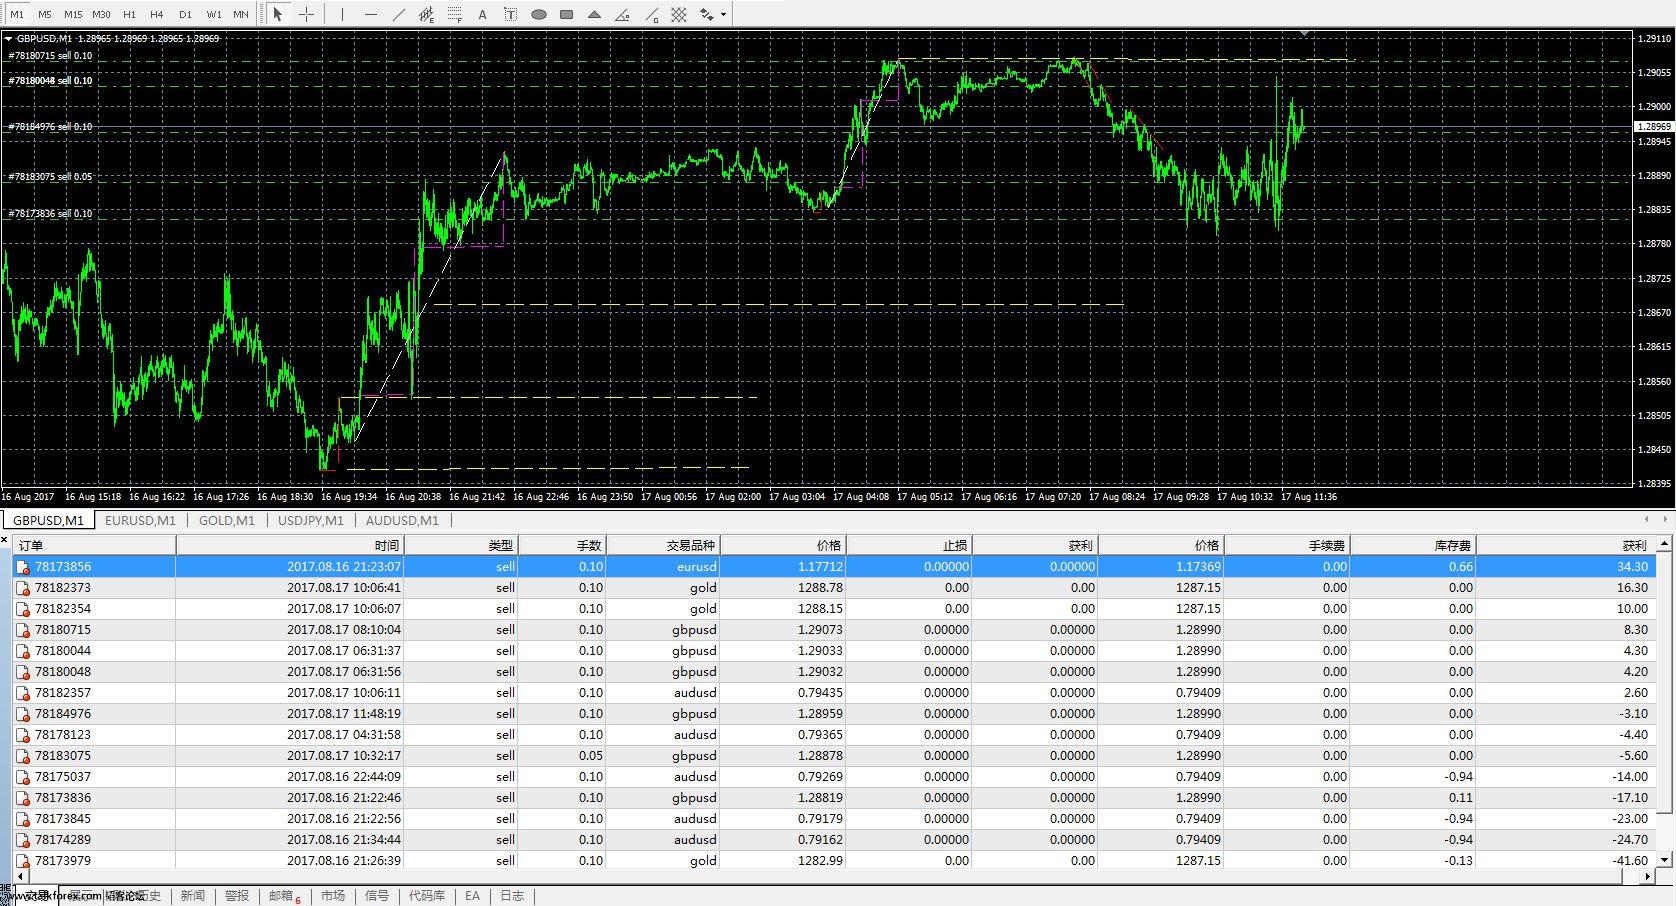1676x906 pixels.
Task: Draw a horizontal line on chart
Action: click(370, 14)
